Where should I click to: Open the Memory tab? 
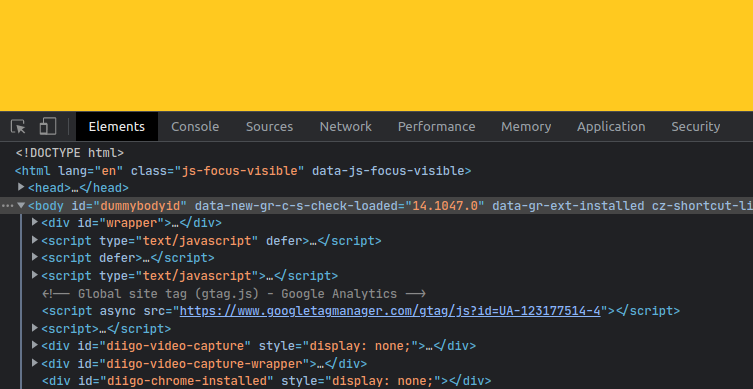coord(526,127)
